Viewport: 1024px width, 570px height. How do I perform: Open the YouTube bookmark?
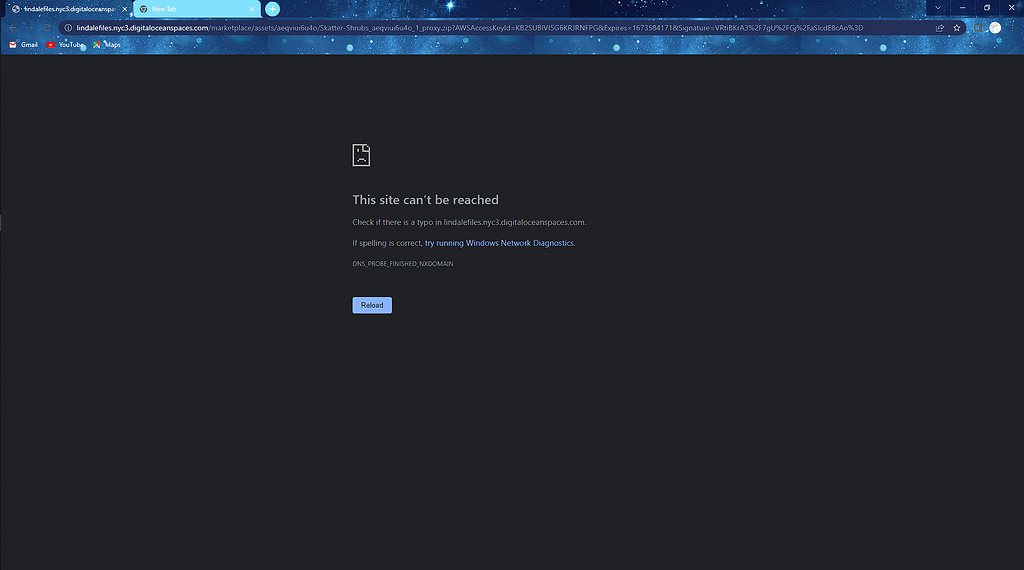[65, 45]
